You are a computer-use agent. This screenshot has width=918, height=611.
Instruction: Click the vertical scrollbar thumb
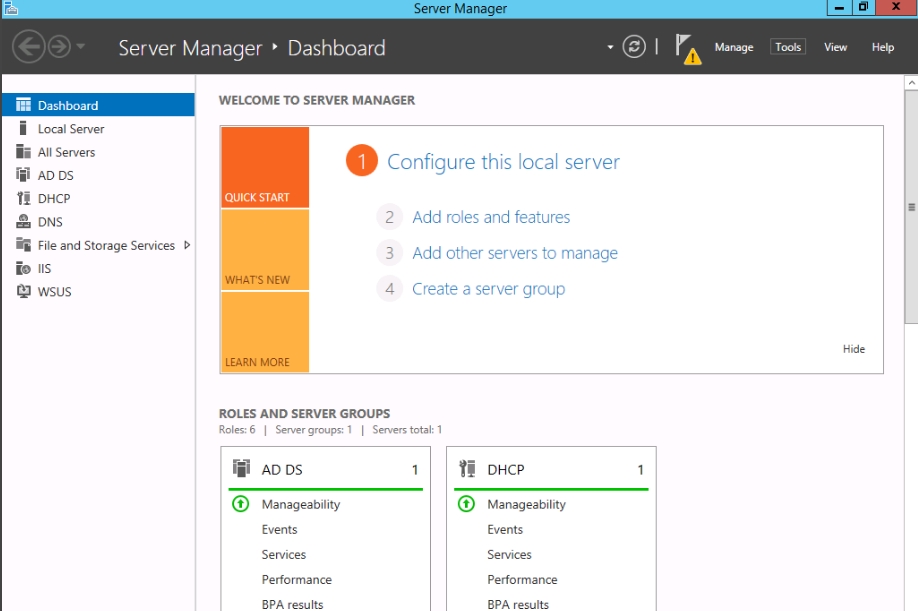911,207
